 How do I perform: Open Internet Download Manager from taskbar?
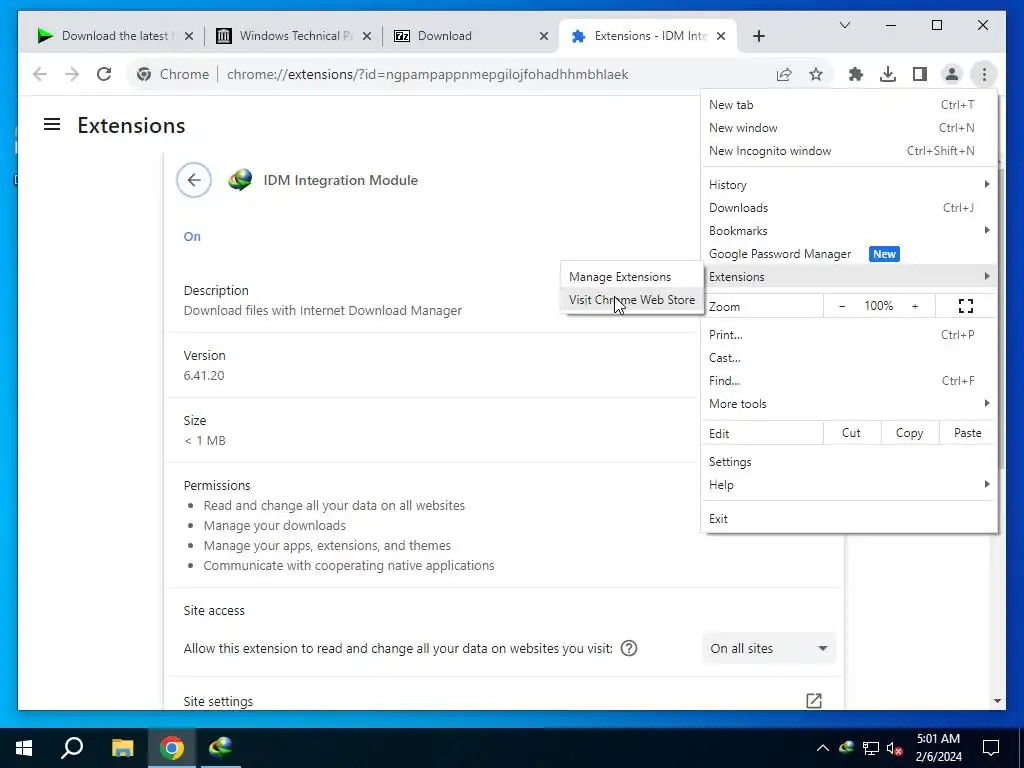[221, 748]
